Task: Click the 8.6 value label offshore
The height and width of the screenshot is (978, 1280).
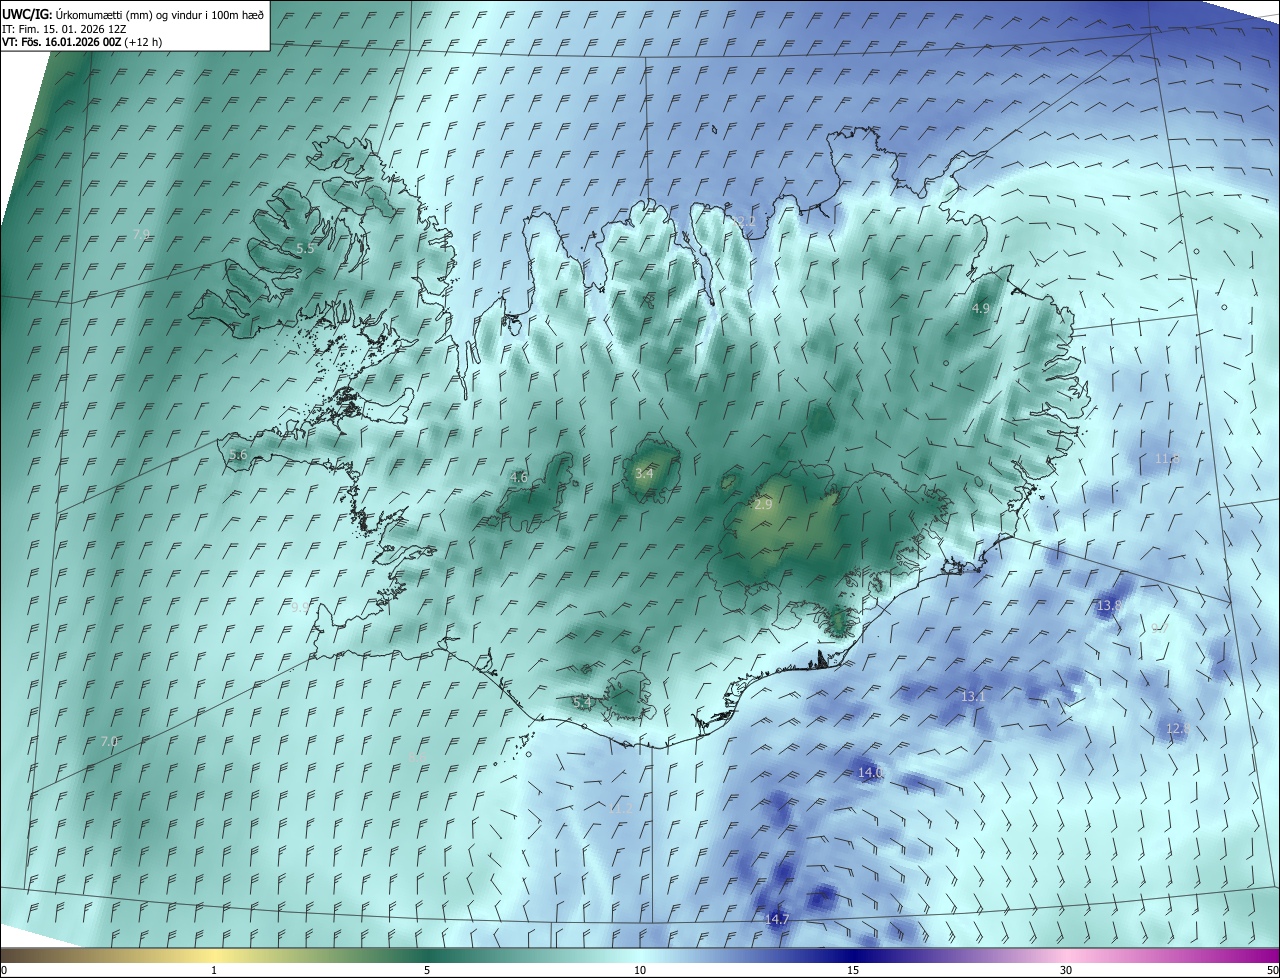Action: pos(415,759)
